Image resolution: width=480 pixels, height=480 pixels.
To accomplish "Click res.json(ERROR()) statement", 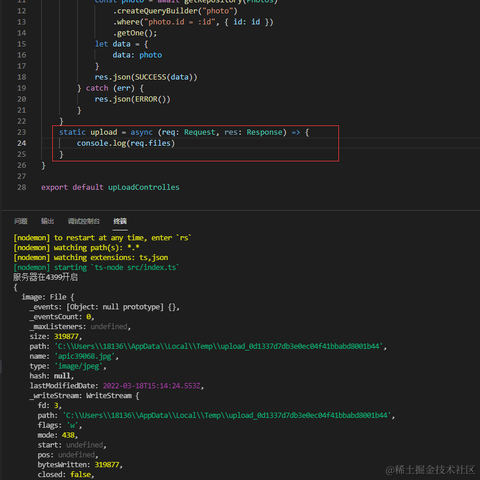I will coord(132,99).
